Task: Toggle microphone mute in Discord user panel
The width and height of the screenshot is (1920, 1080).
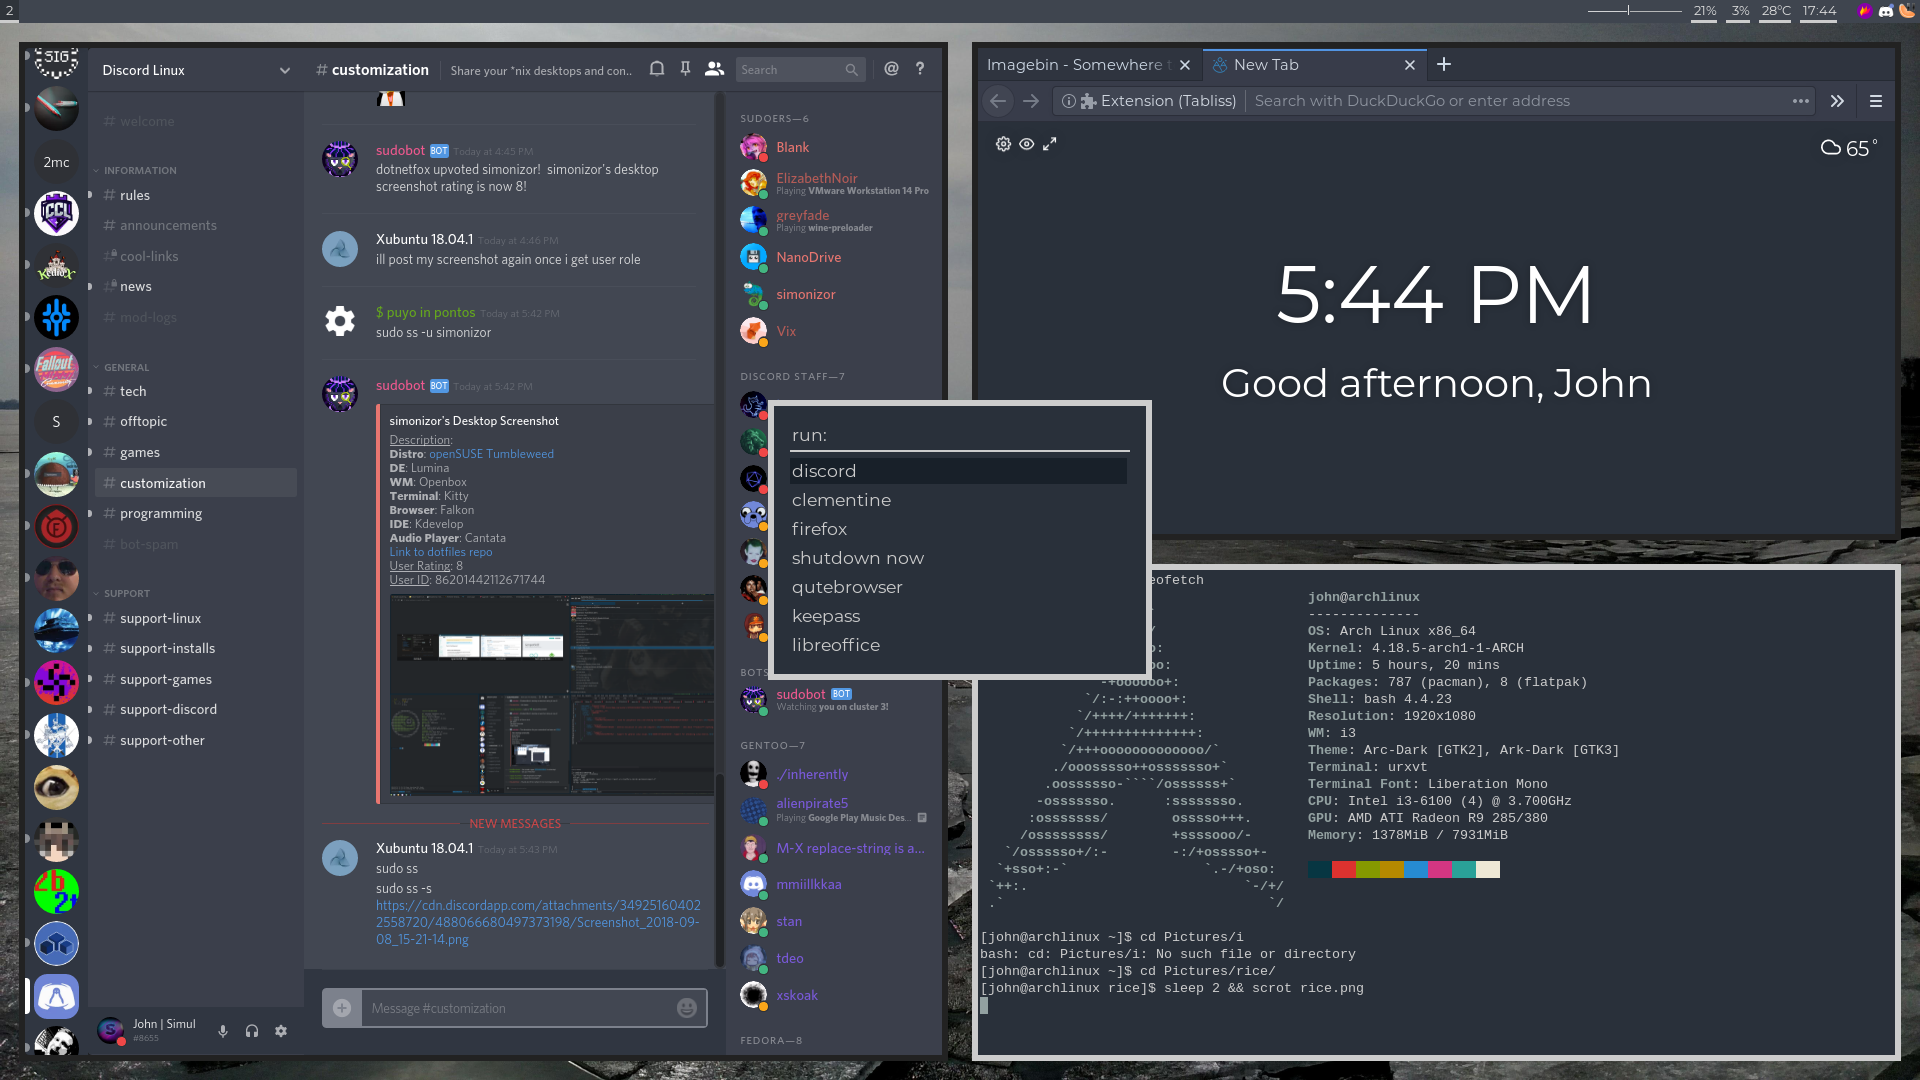Action: click(x=223, y=1031)
